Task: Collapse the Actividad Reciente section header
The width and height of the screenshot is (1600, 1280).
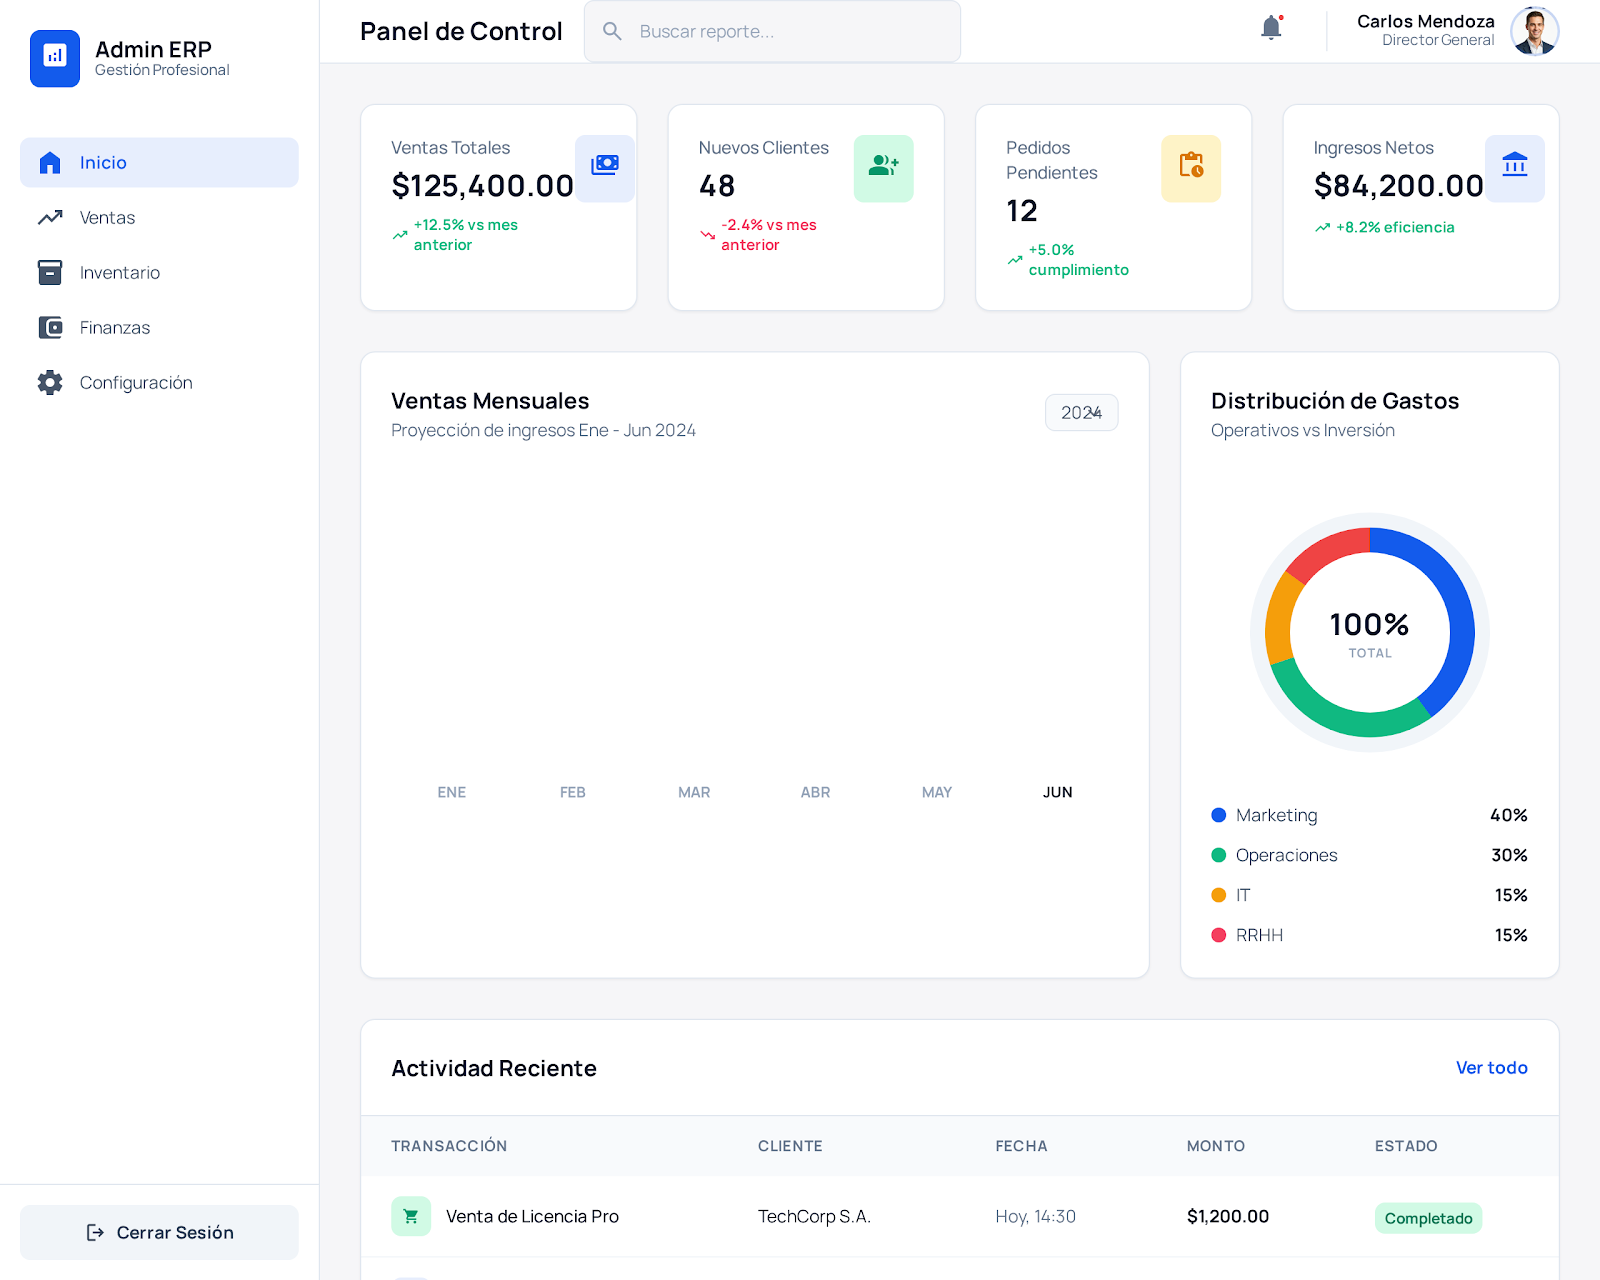Action: (494, 1068)
